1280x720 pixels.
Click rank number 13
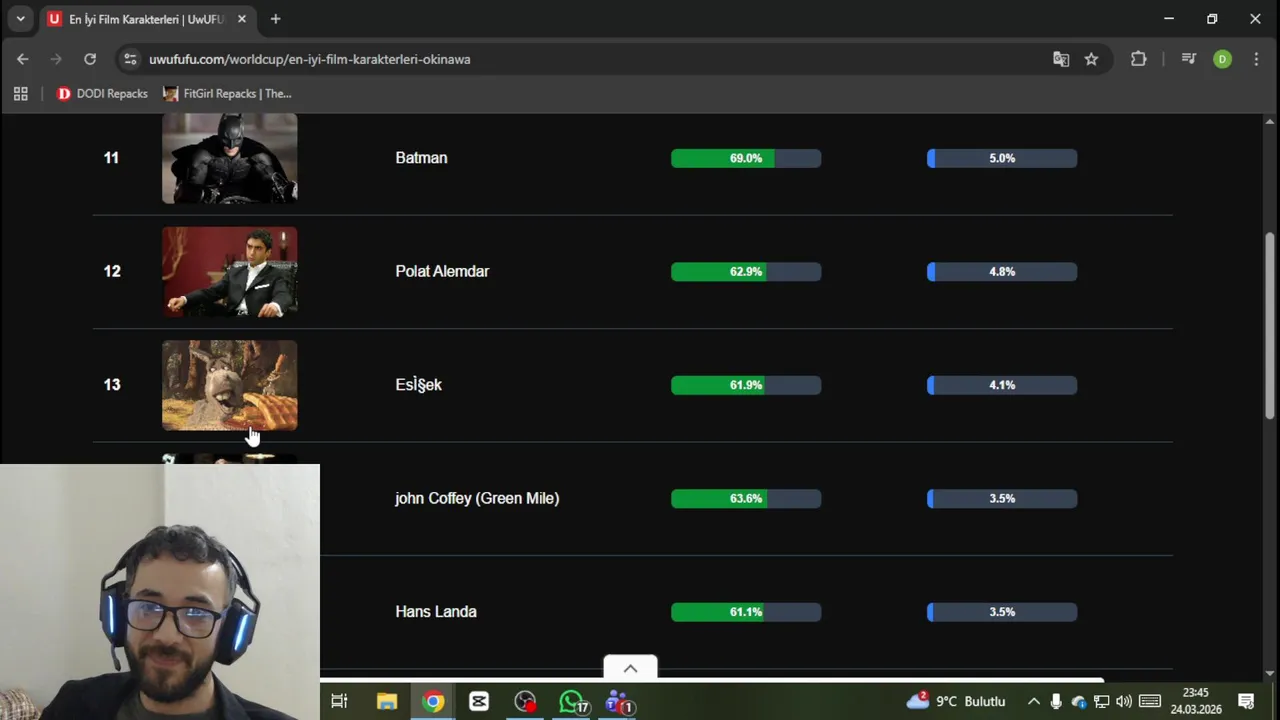pos(112,385)
